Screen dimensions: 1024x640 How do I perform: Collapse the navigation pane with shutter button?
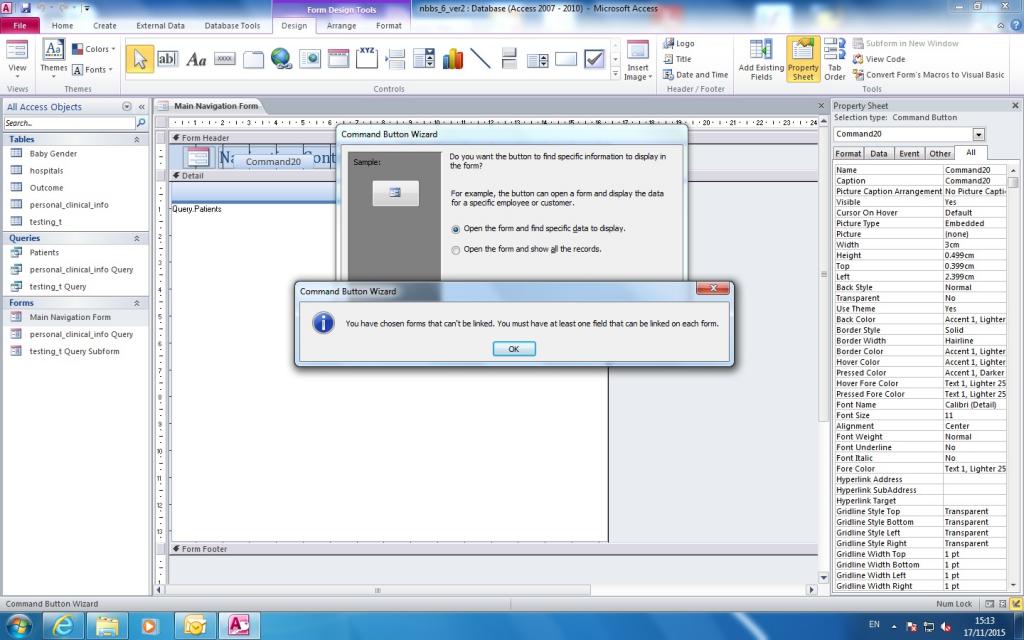coord(142,106)
